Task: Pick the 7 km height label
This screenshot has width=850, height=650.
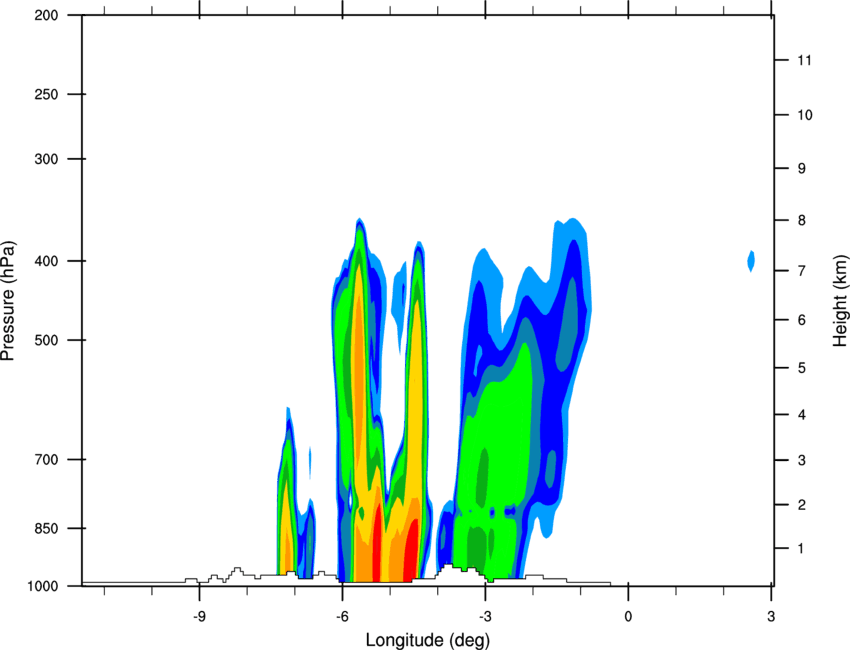Action: tap(802, 271)
